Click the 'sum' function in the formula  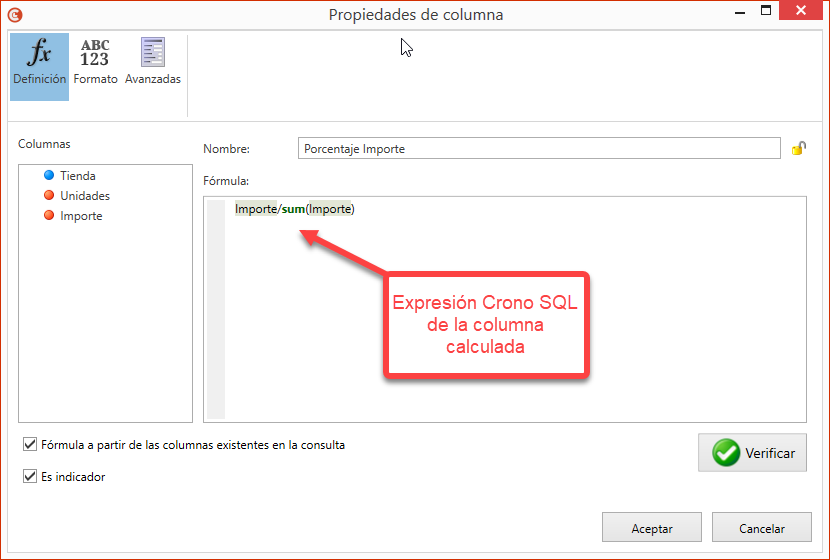pyautogui.click(x=293, y=209)
